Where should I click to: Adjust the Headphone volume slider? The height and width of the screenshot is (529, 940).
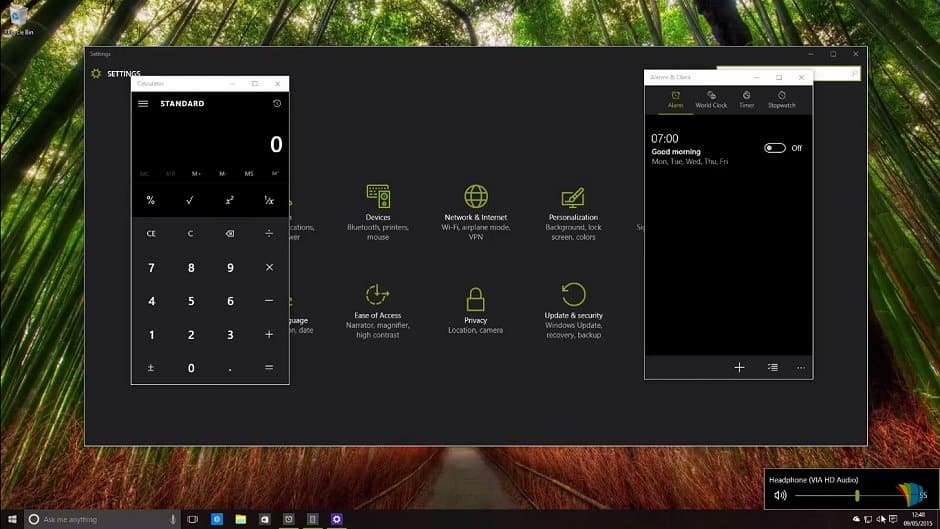click(858, 495)
